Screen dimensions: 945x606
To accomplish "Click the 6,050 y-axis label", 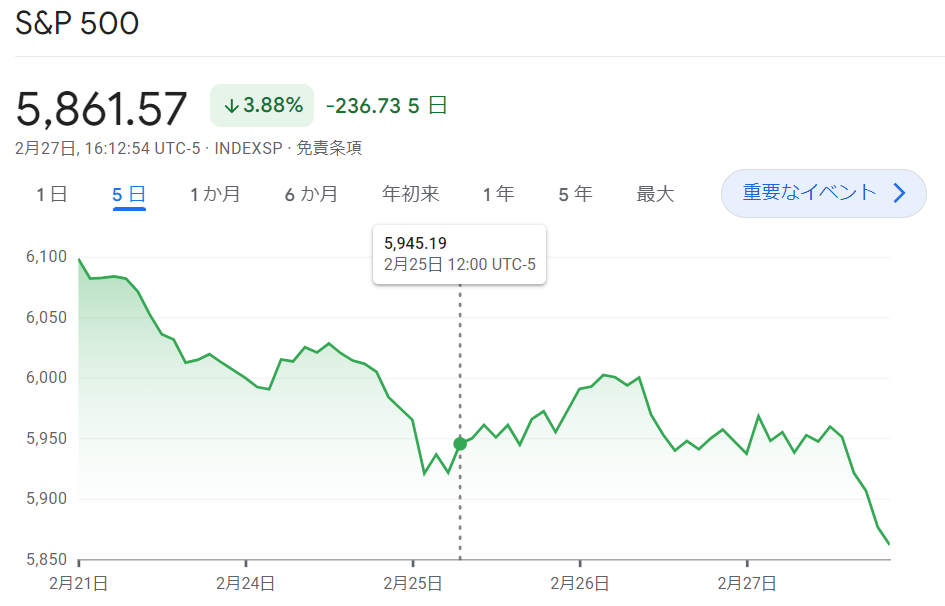I will click(x=46, y=317).
